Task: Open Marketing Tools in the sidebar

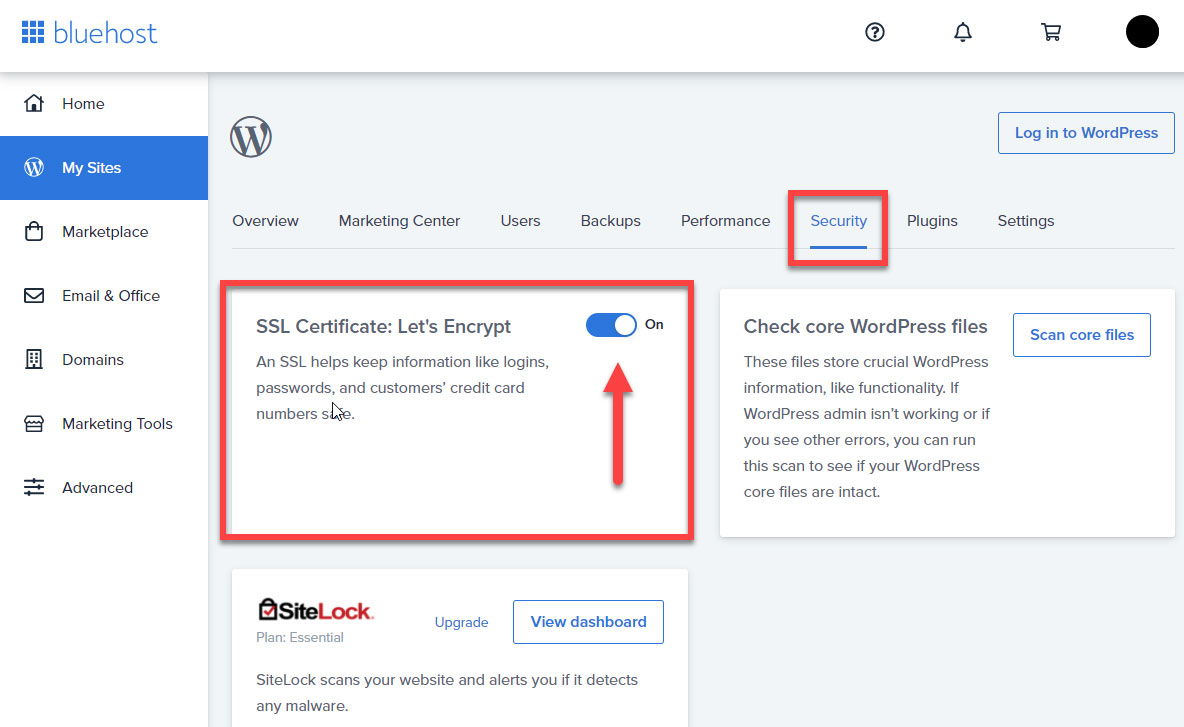Action: point(103,424)
